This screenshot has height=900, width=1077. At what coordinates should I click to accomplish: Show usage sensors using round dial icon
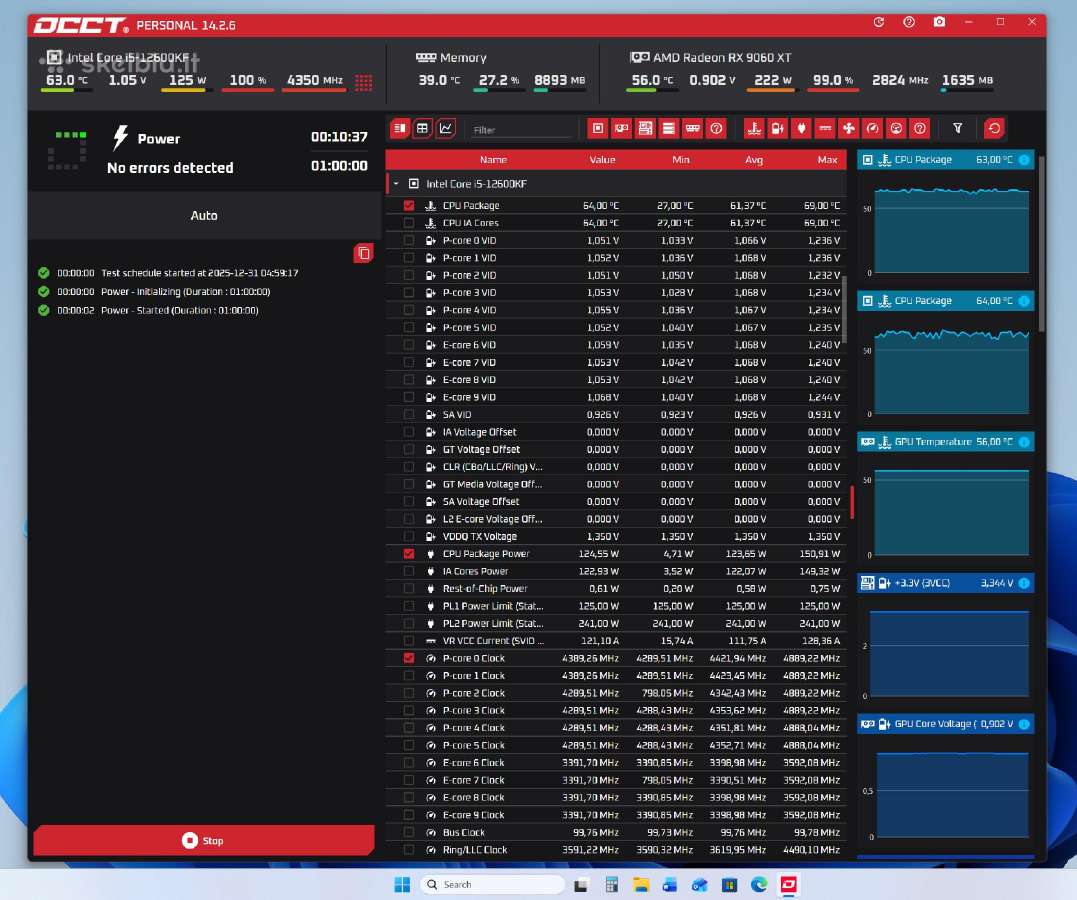[x=896, y=128]
